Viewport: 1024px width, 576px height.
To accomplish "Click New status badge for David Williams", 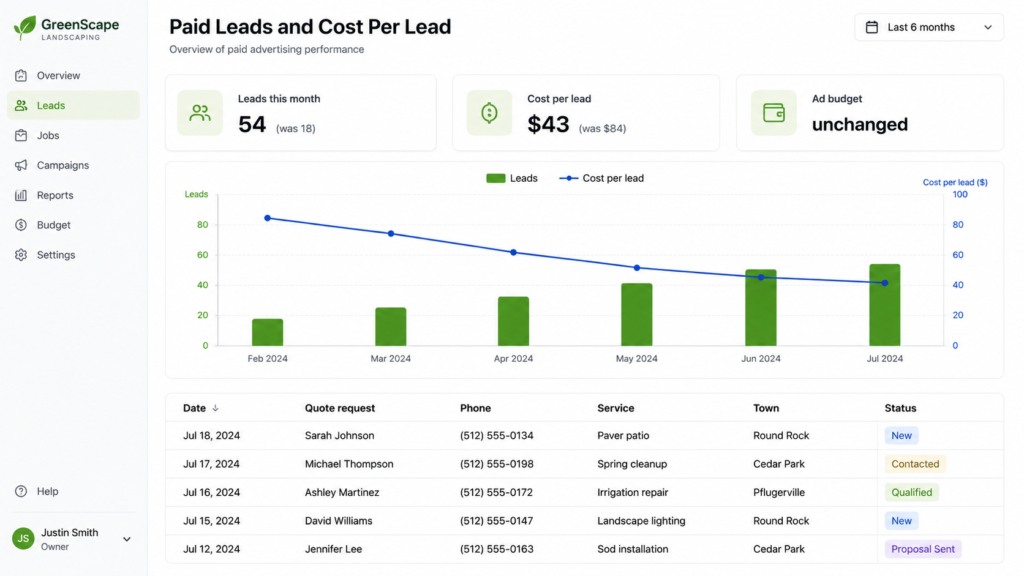I will coord(901,521).
